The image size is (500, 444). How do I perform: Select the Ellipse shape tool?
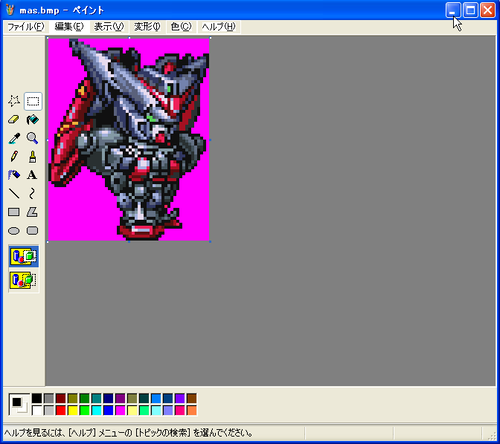coord(14,231)
